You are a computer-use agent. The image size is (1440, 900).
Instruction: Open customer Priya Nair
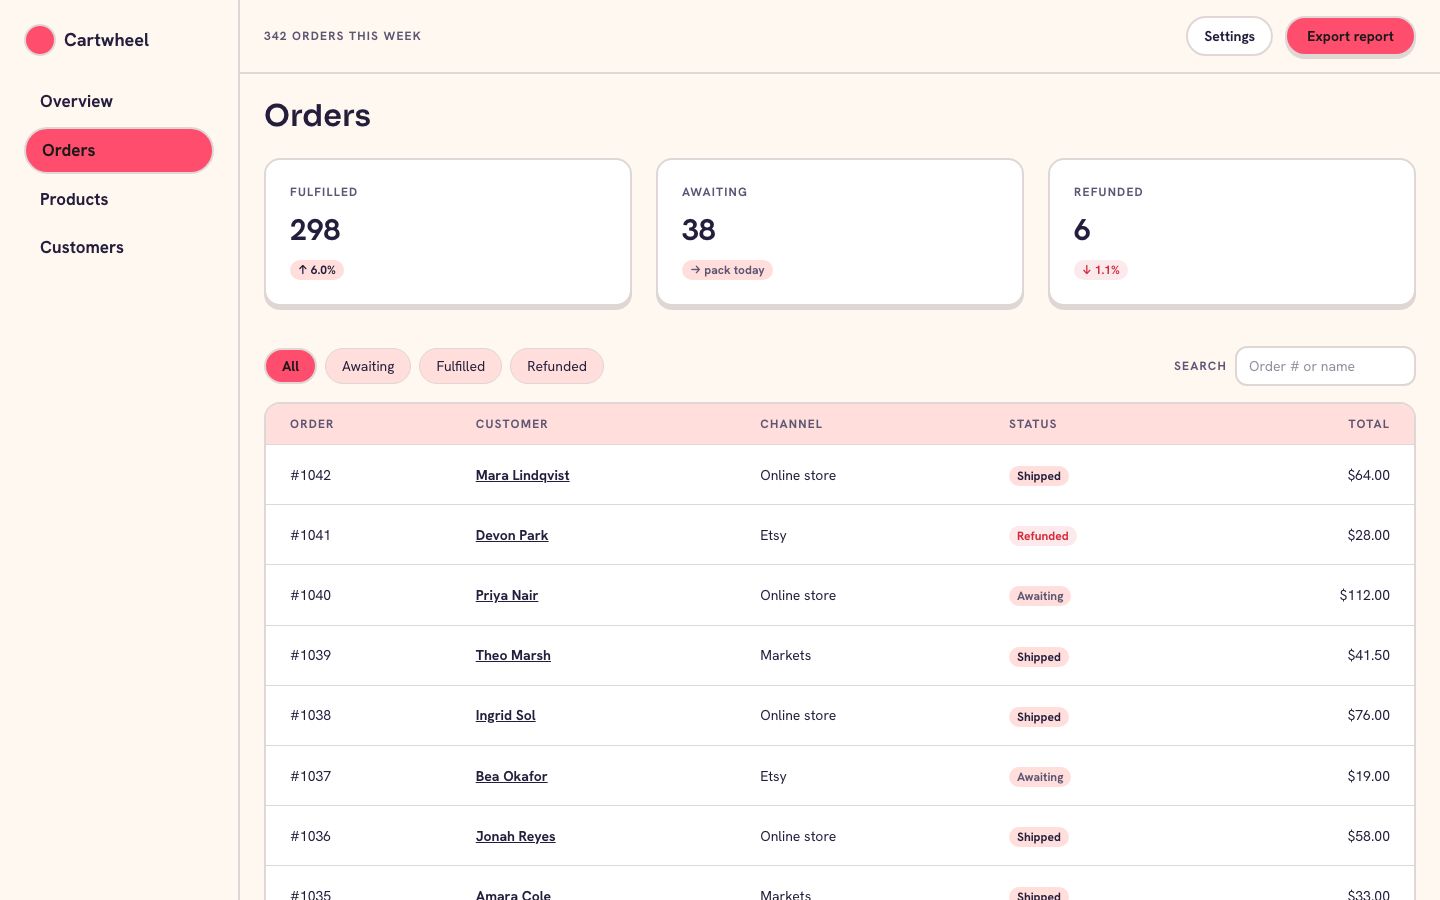pyautogui.click(x=507, y=595)
